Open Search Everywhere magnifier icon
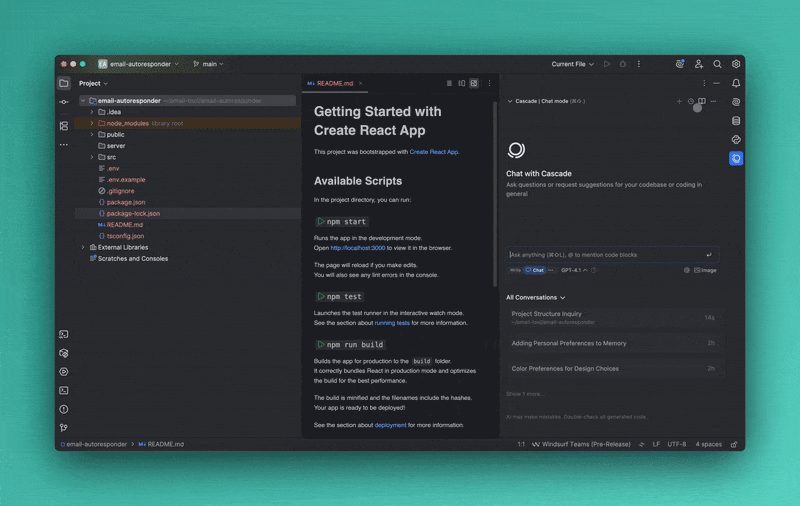The image size is (800, 506). [x=717, y=64]
